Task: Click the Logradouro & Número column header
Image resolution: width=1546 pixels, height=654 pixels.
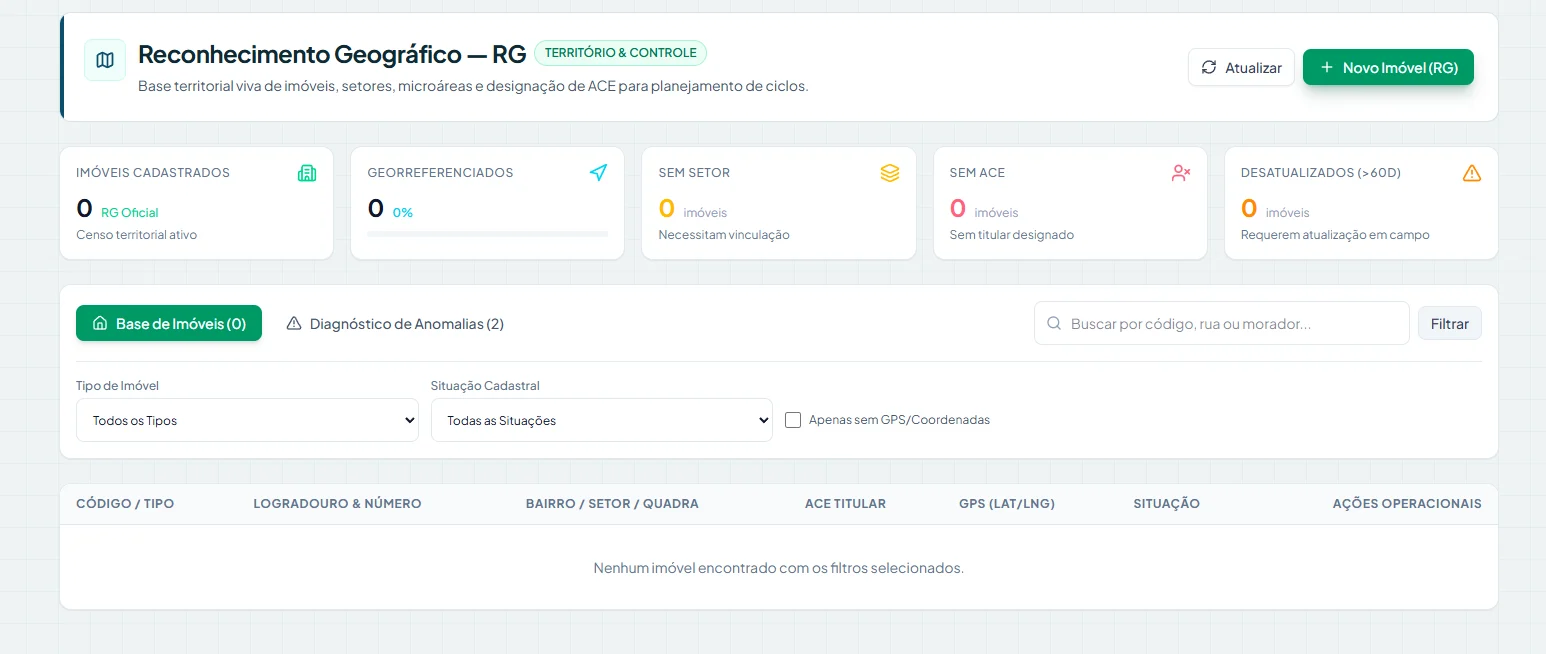Action: coord(338,504)
